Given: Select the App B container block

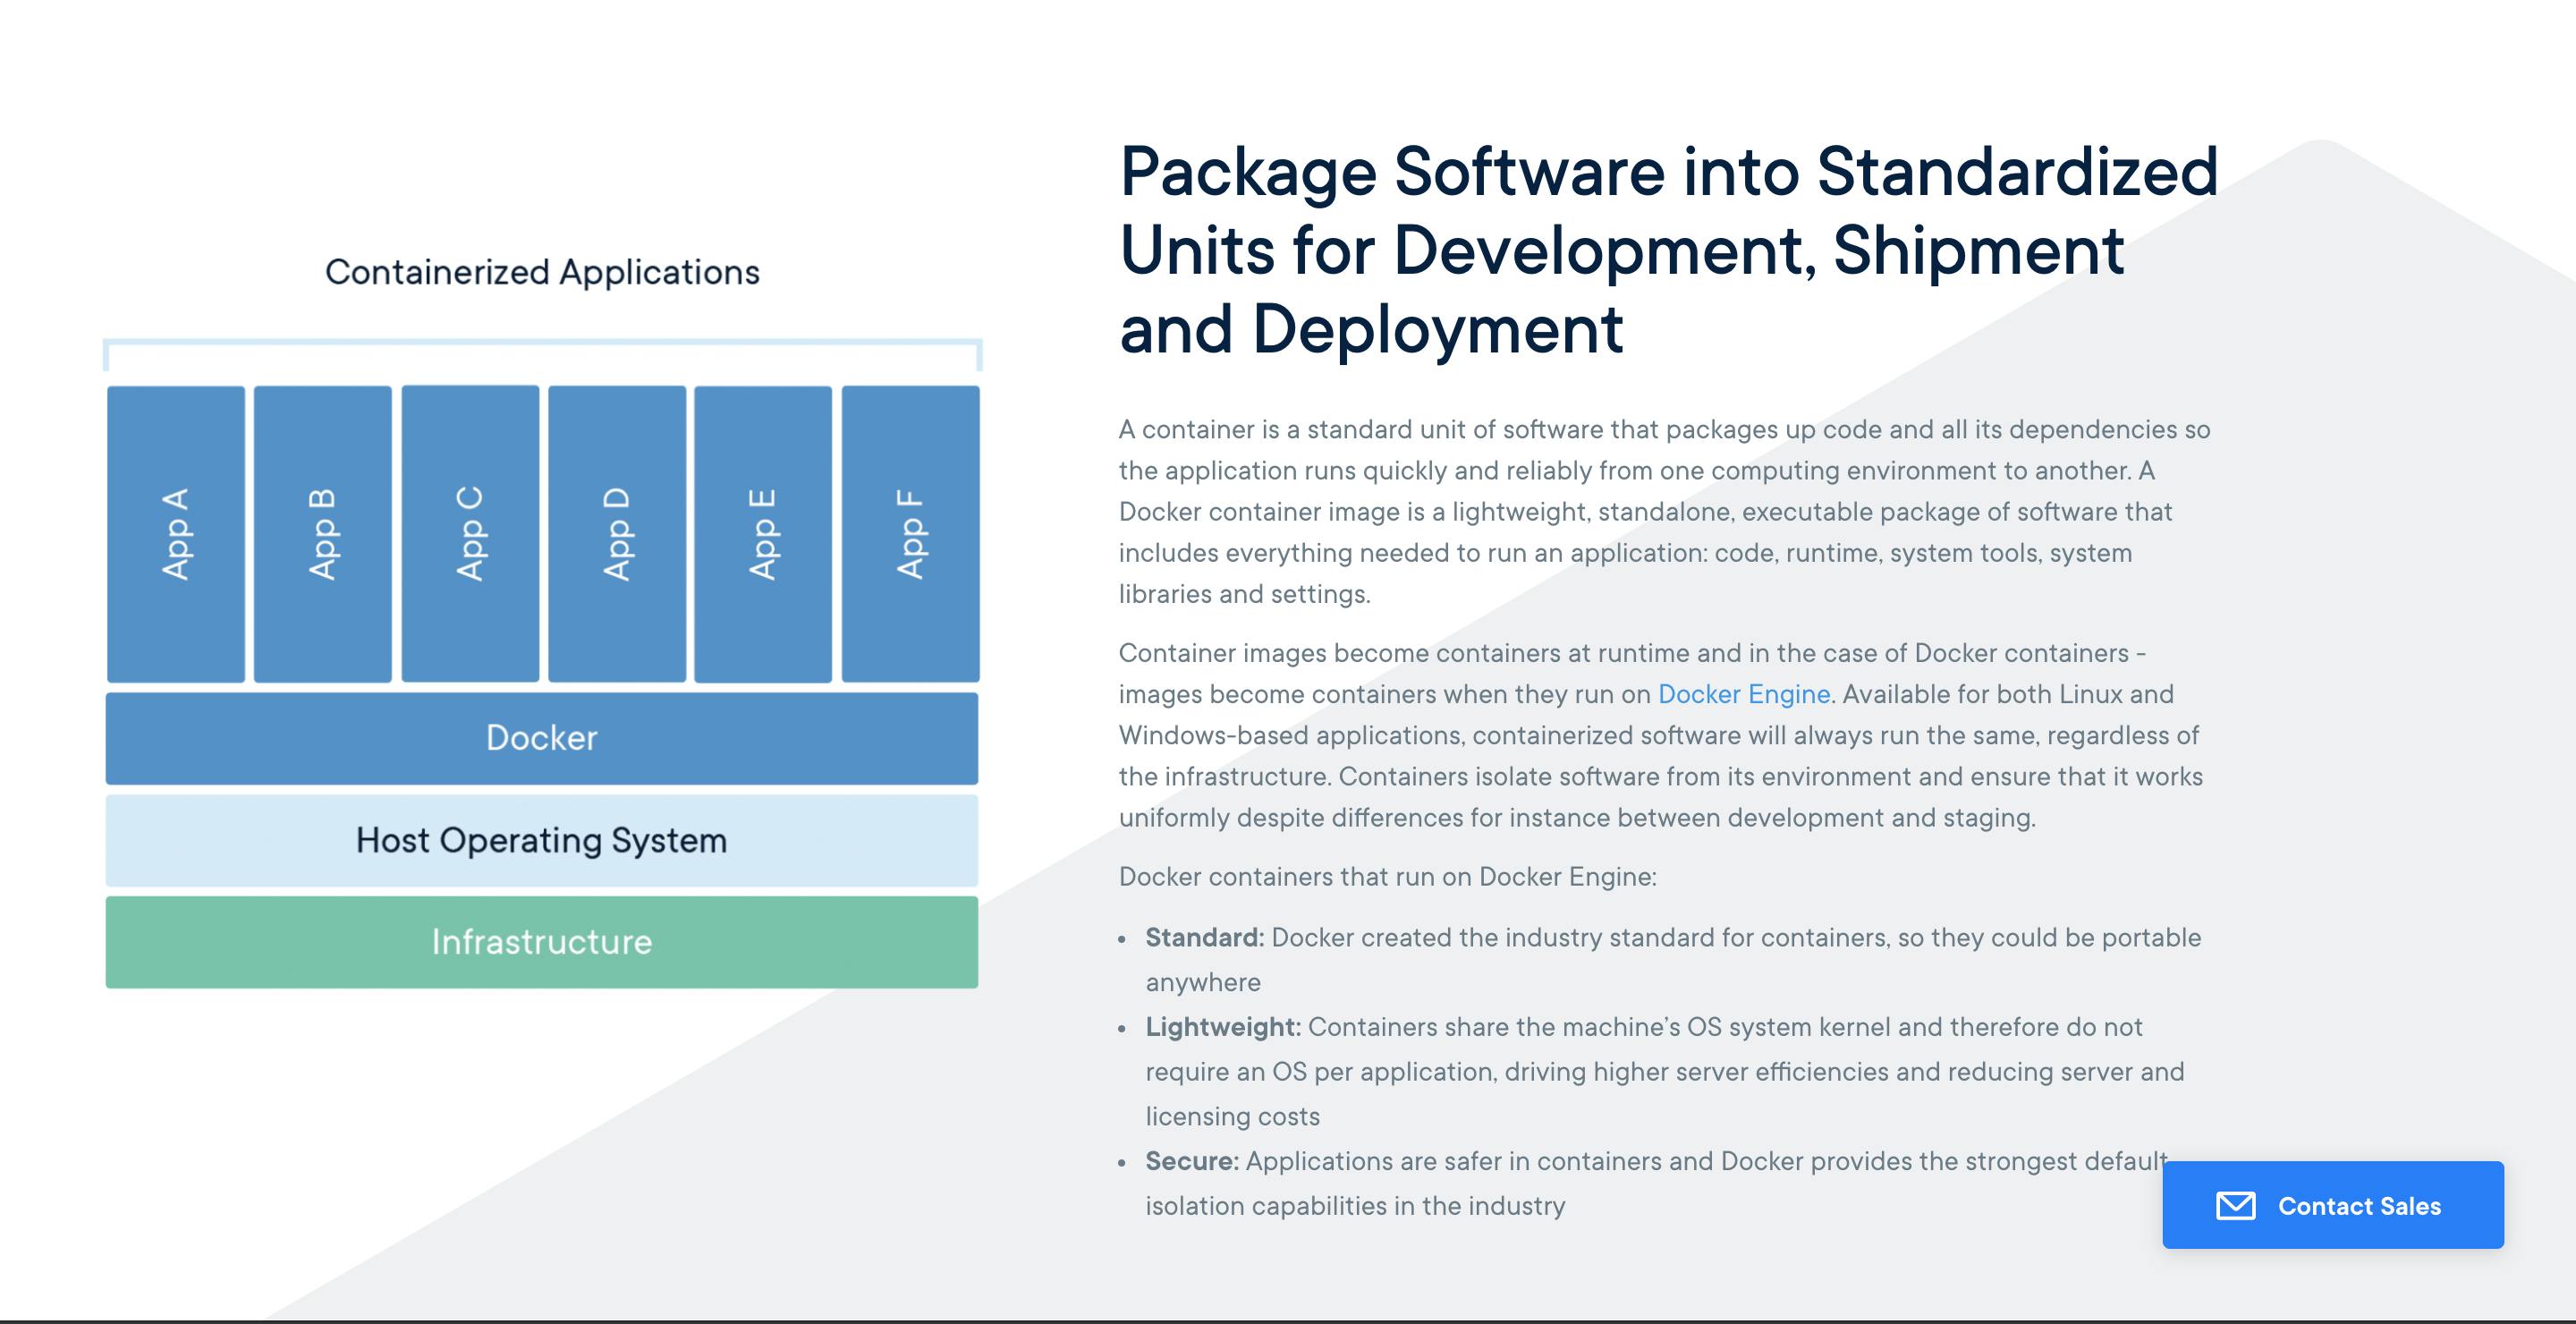Looking at the screenshot, I should [x=322, y=534].
